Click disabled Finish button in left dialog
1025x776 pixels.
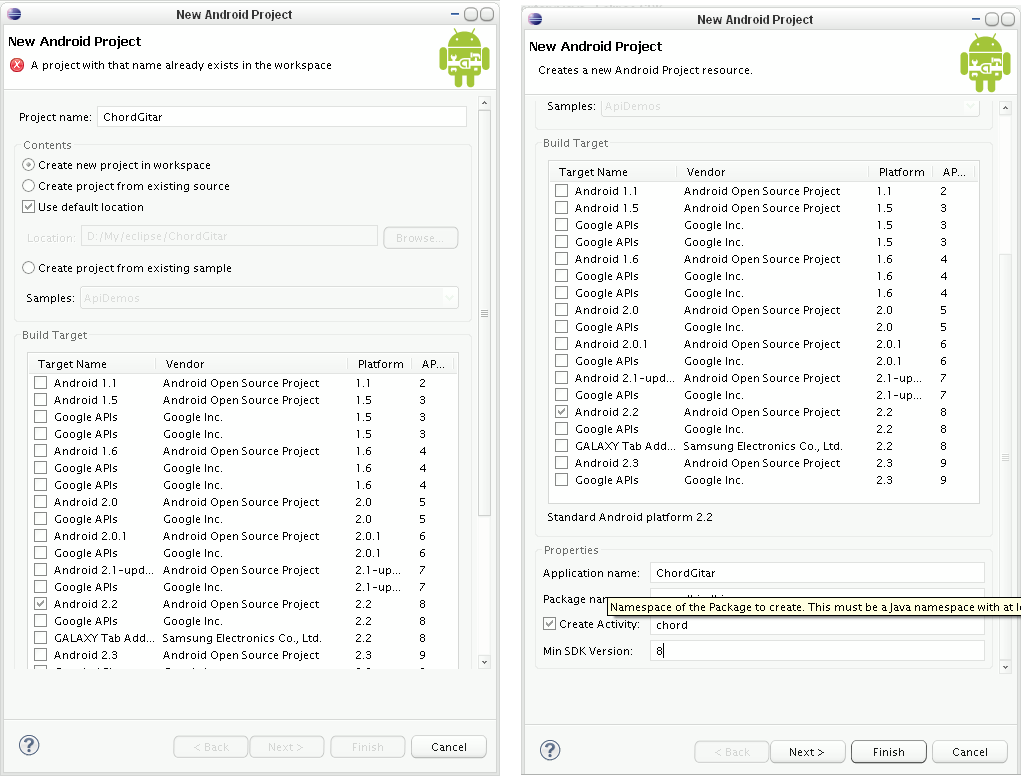[x=367, y=747]
